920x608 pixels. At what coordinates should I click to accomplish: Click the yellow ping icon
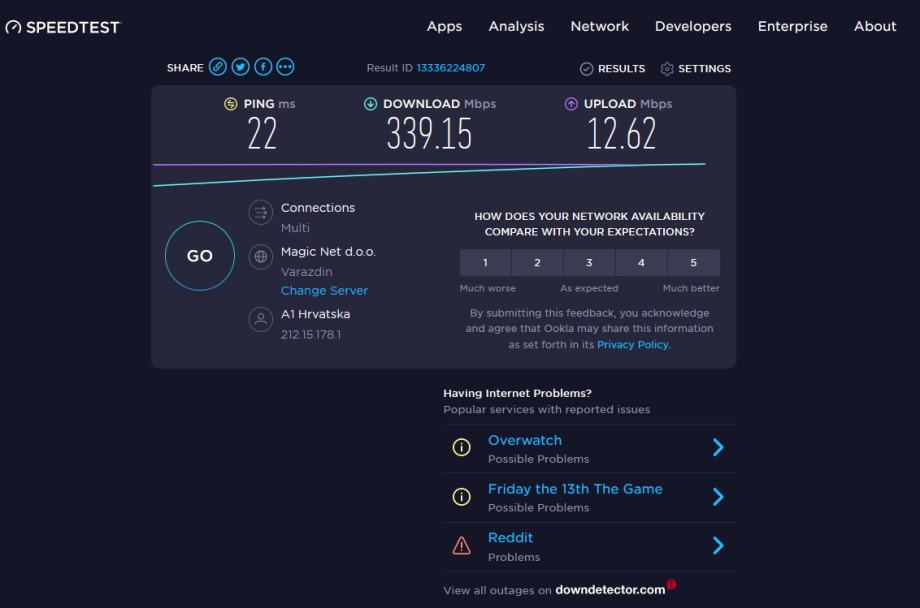pos(231,104)
